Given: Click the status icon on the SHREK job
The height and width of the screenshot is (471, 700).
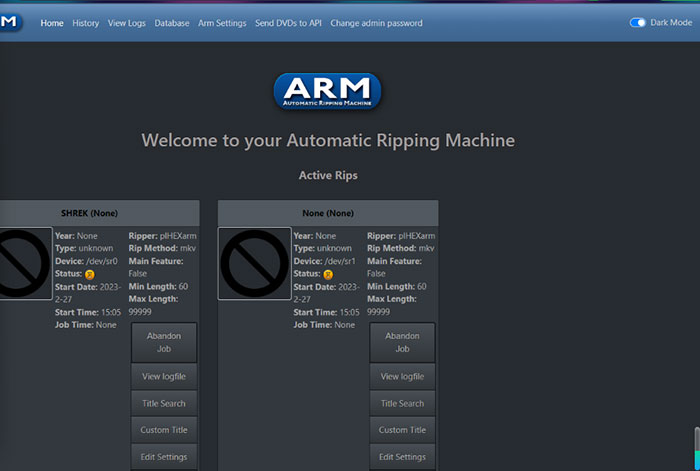Looking at the screenshot, I should point(90,275).
